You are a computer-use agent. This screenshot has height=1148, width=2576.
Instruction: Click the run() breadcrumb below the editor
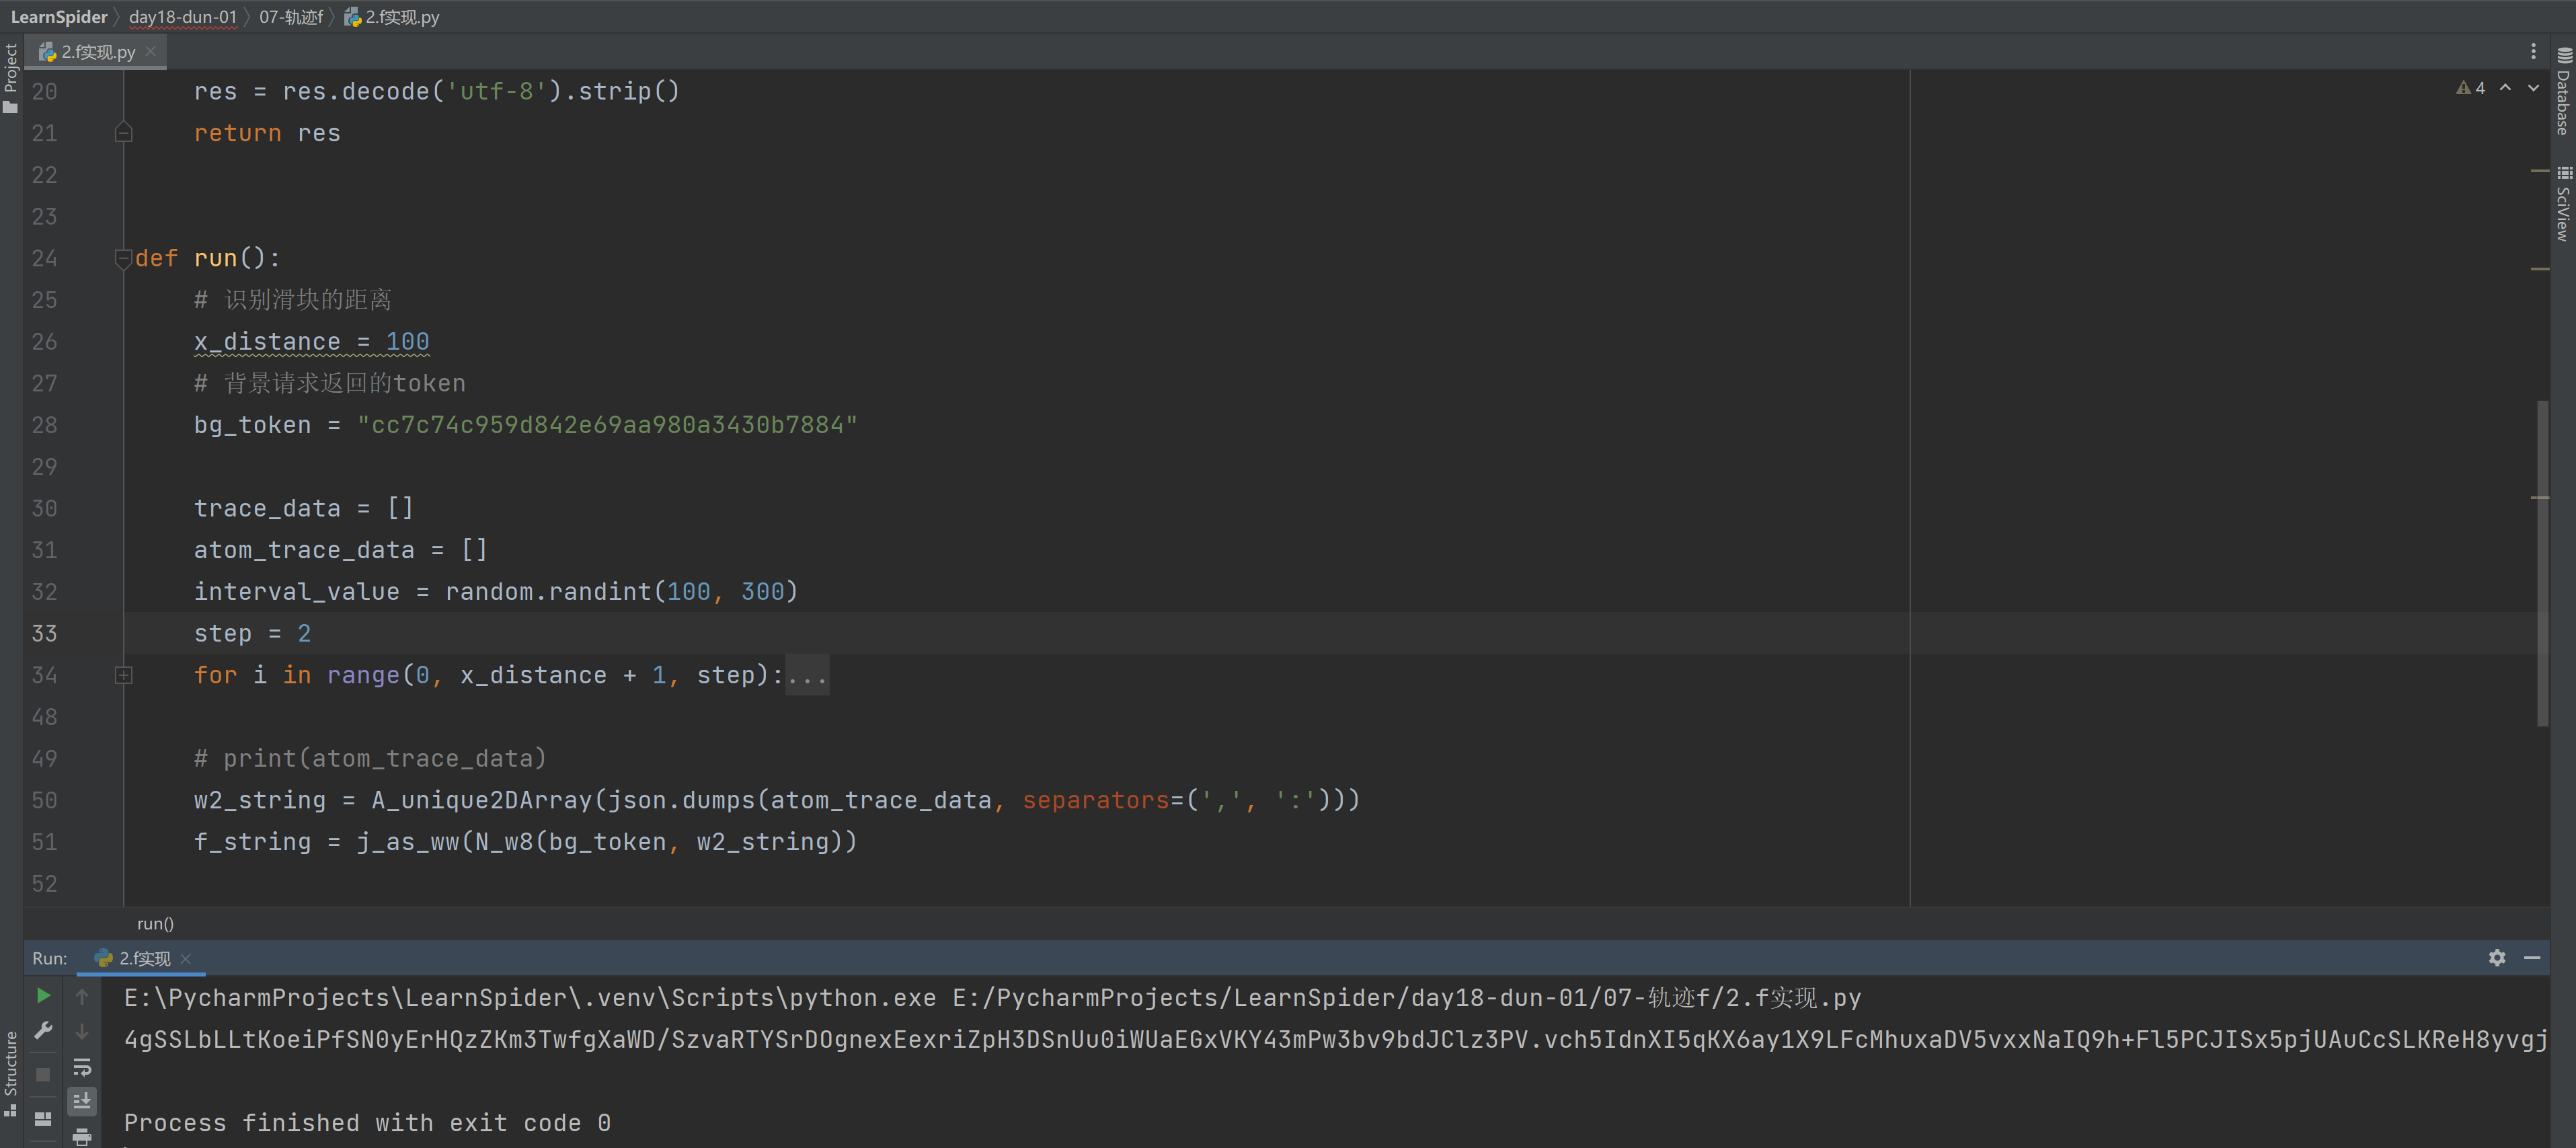[155, 923]
